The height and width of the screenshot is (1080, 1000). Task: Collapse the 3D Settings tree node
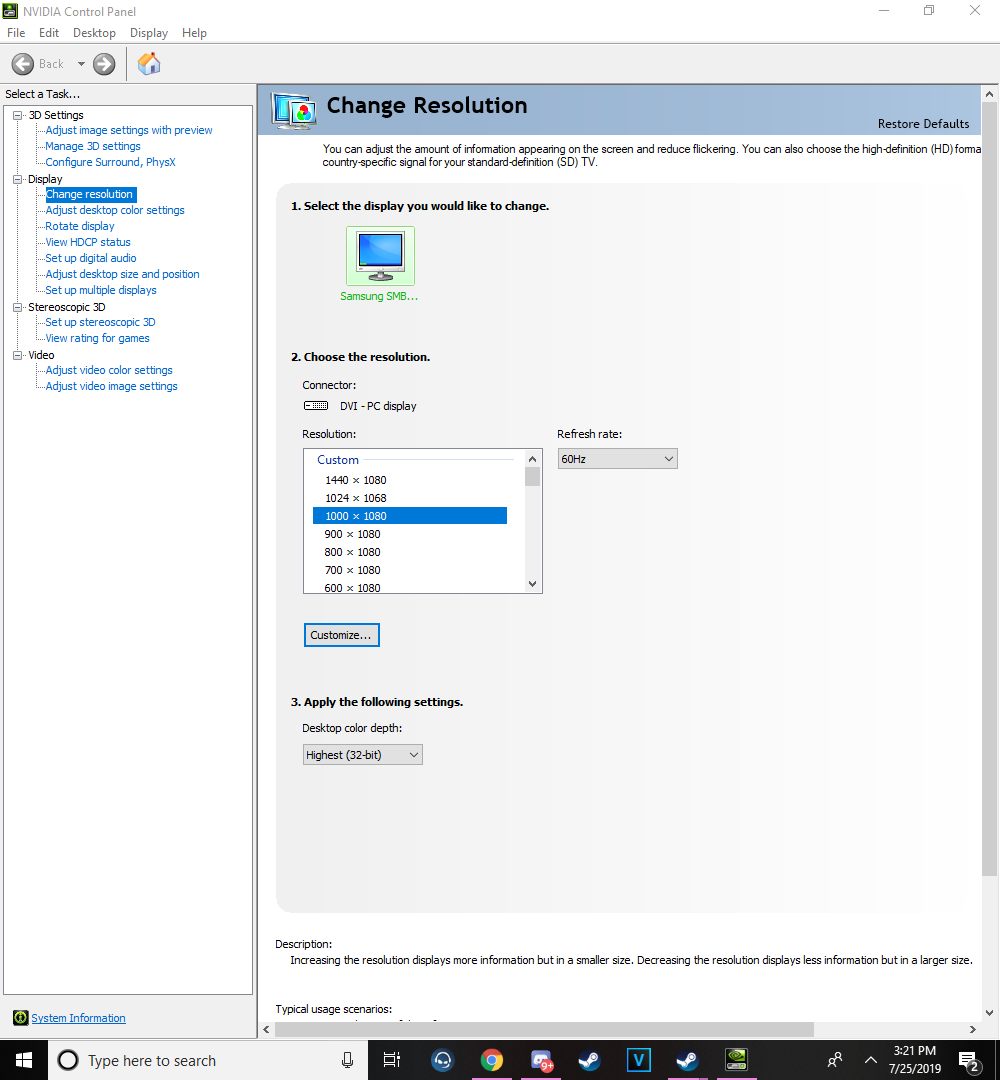[x=18, y=116]
